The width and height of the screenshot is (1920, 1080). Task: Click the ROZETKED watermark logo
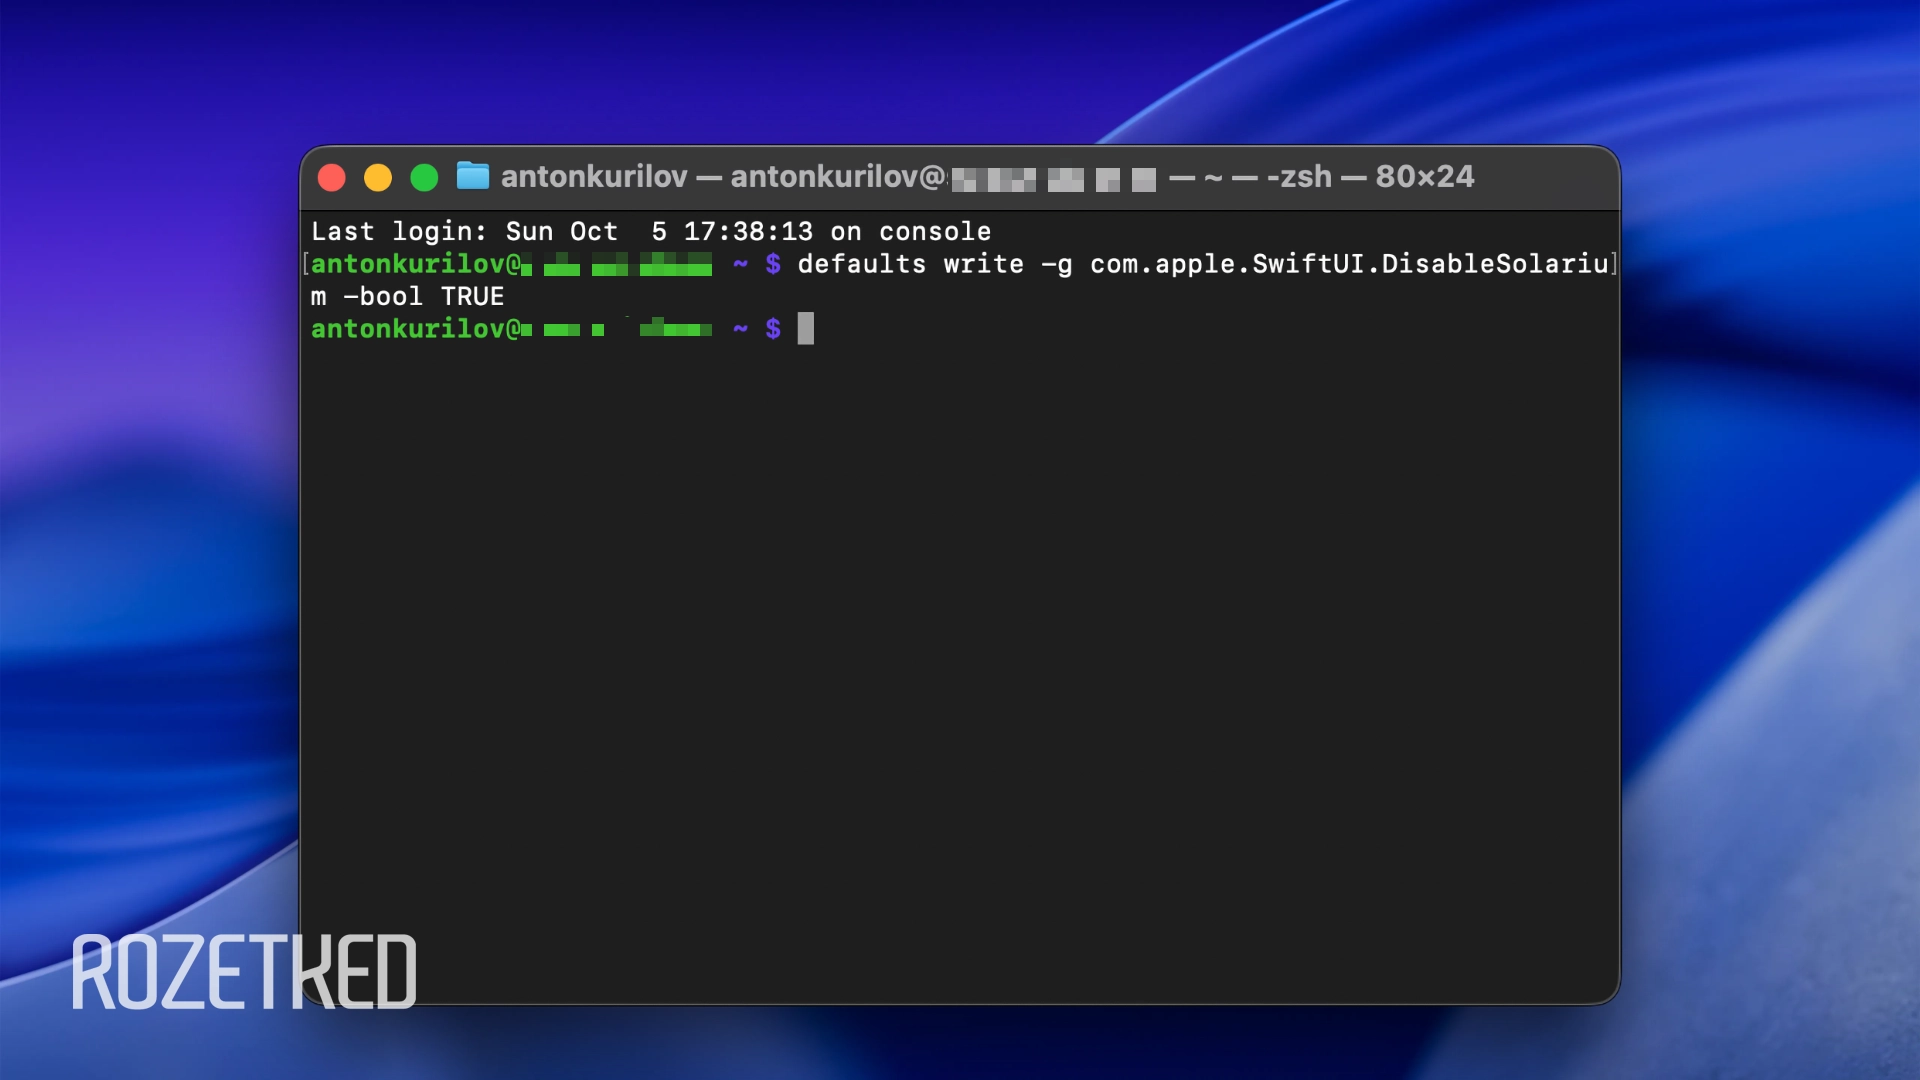click(x=244, y=972)
